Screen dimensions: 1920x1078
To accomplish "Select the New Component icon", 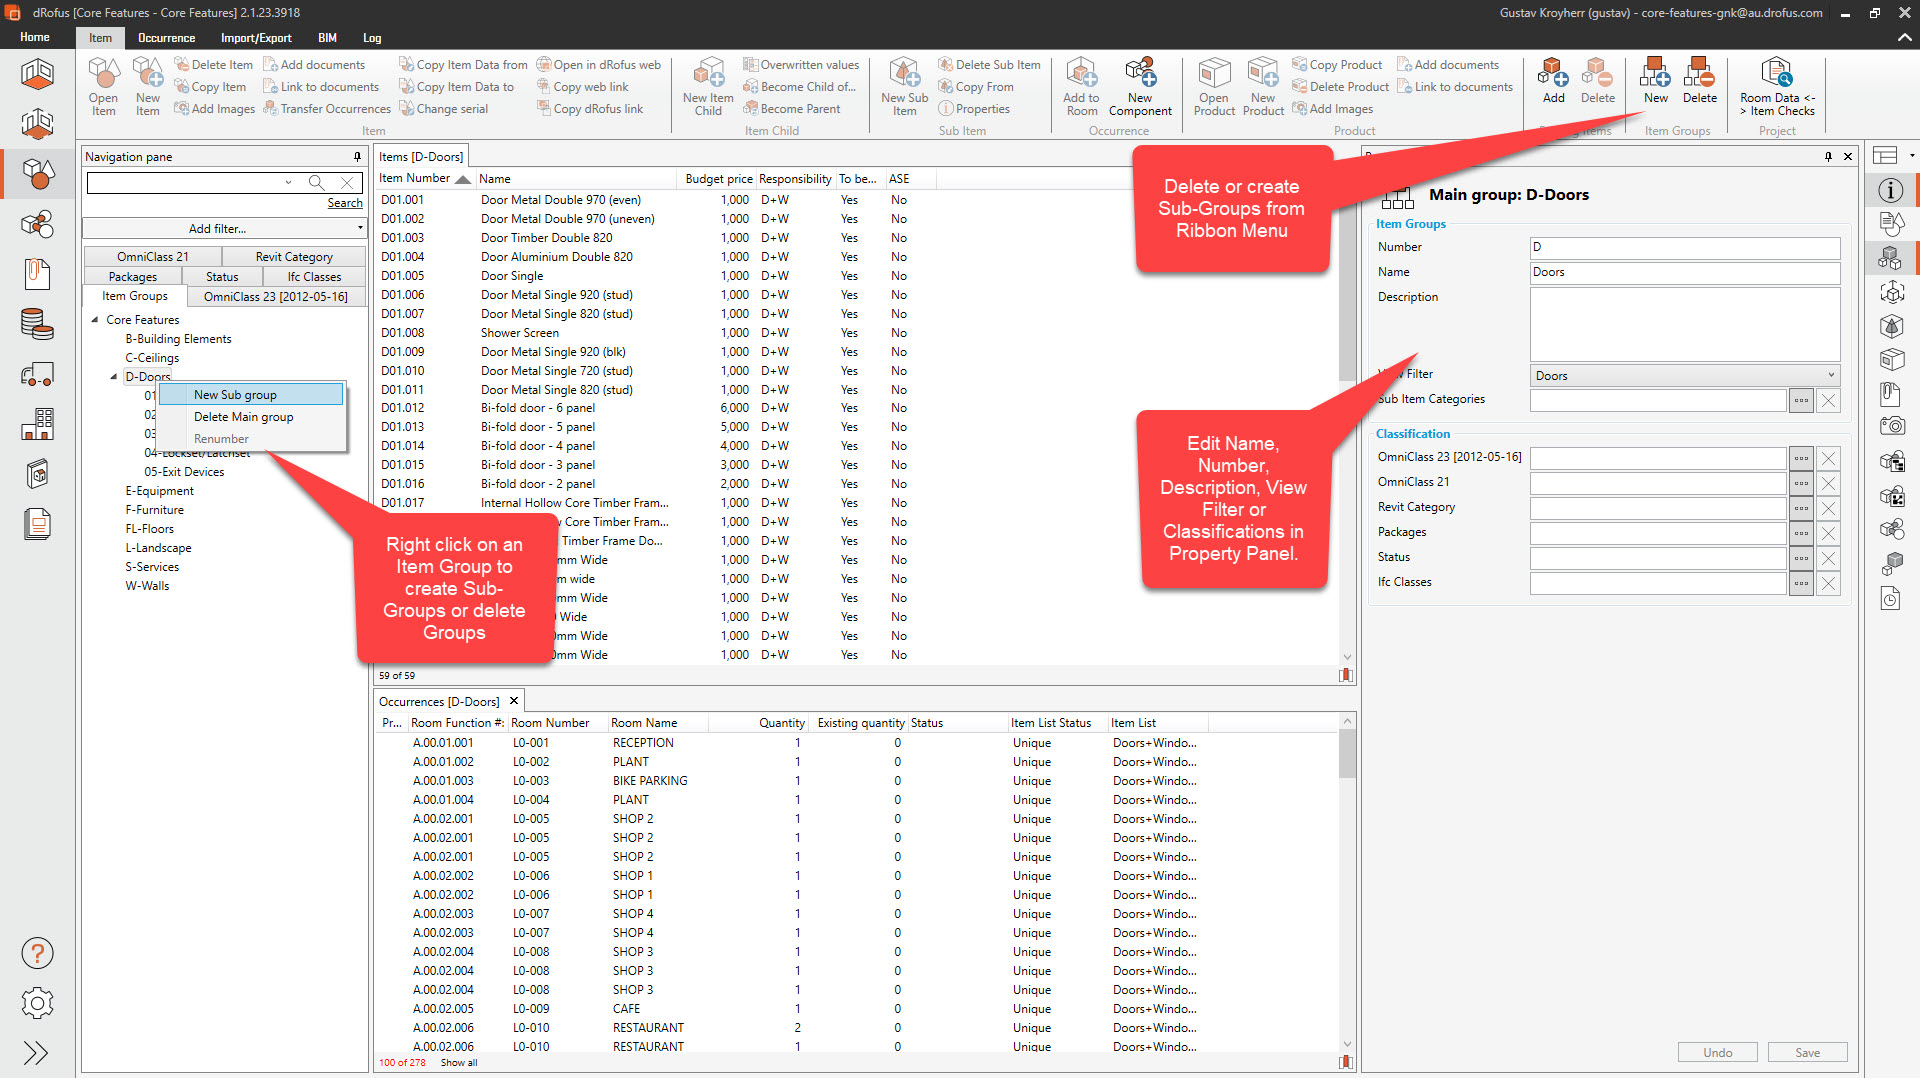I will [1139, 85].
